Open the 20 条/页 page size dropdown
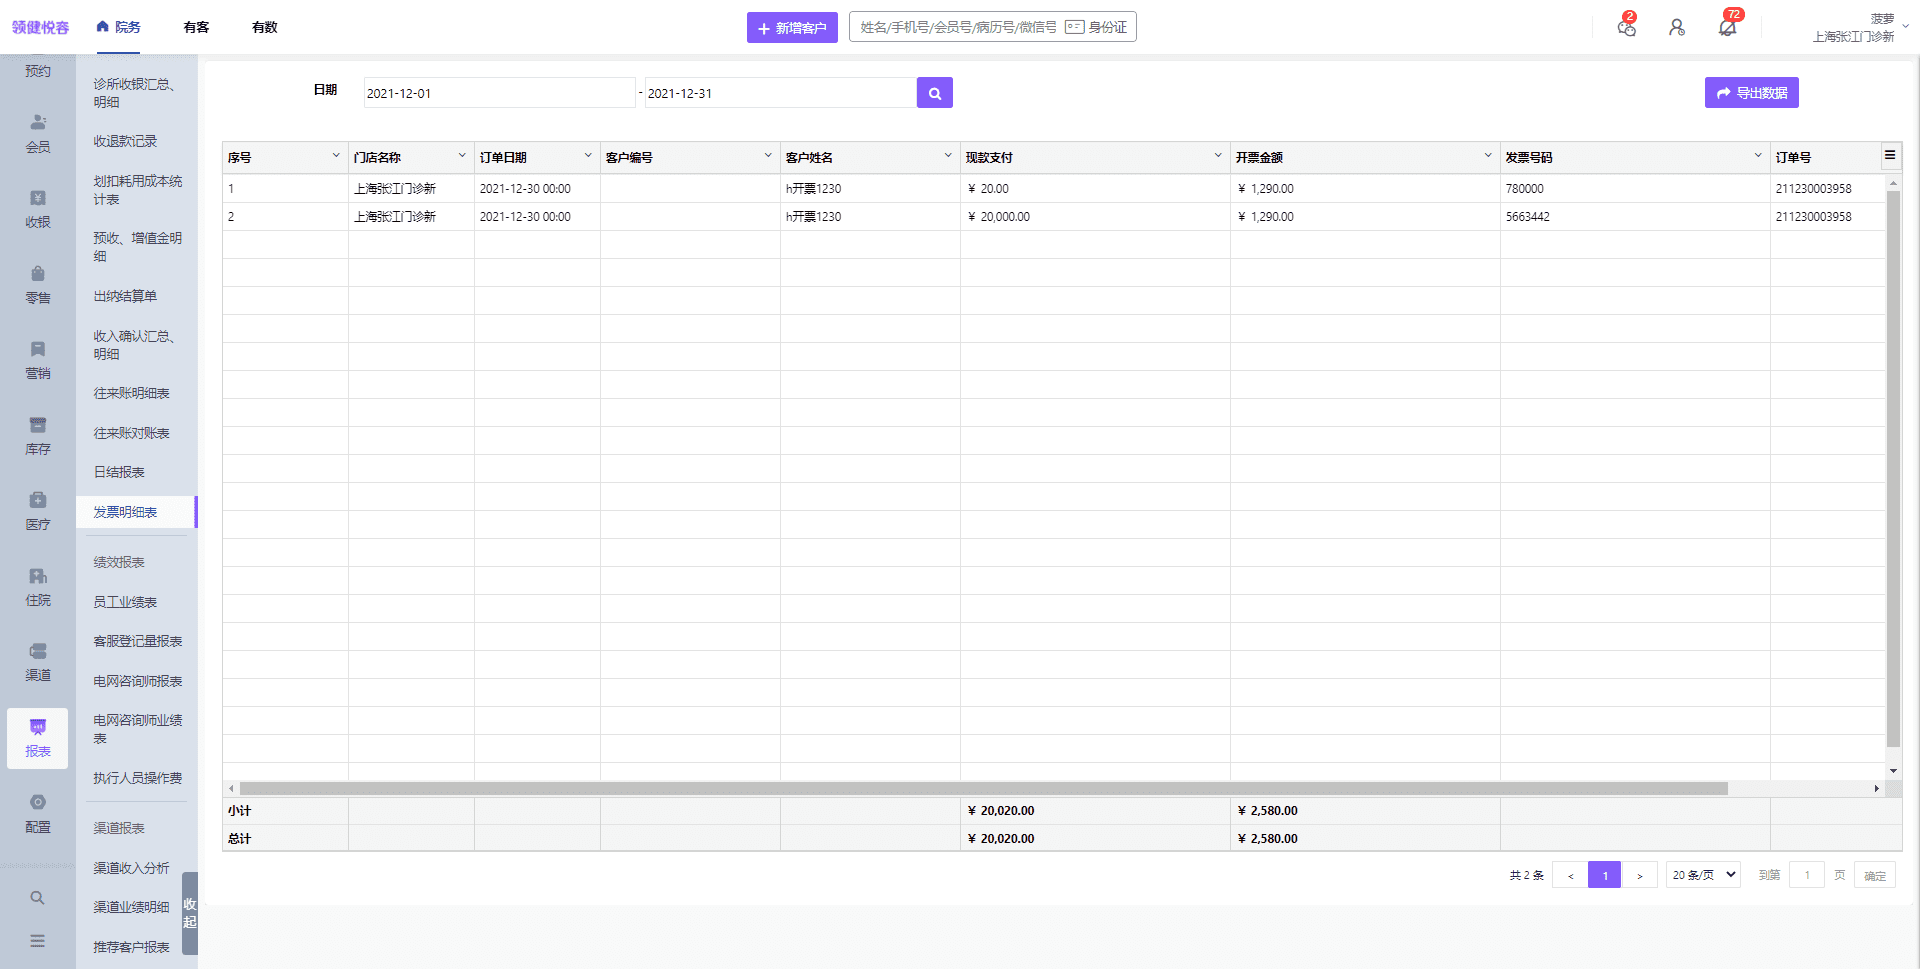The image size is (1920, 969). [1703, 875]
